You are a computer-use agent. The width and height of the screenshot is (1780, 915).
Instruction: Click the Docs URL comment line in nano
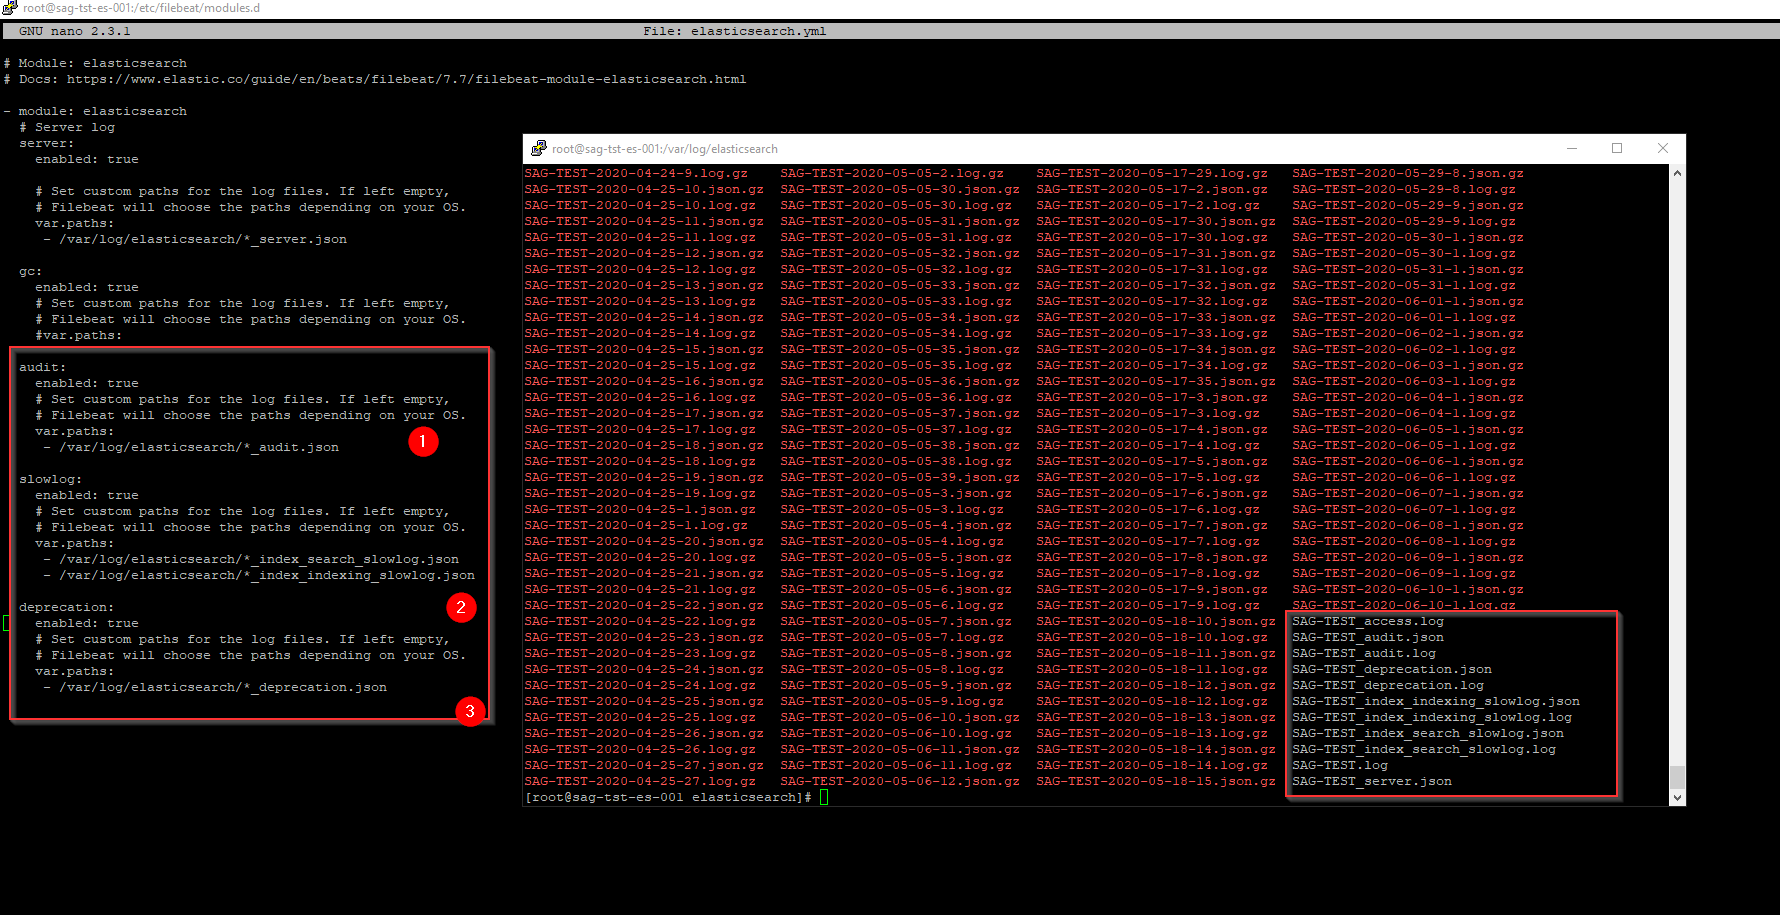tap(375, 79)
